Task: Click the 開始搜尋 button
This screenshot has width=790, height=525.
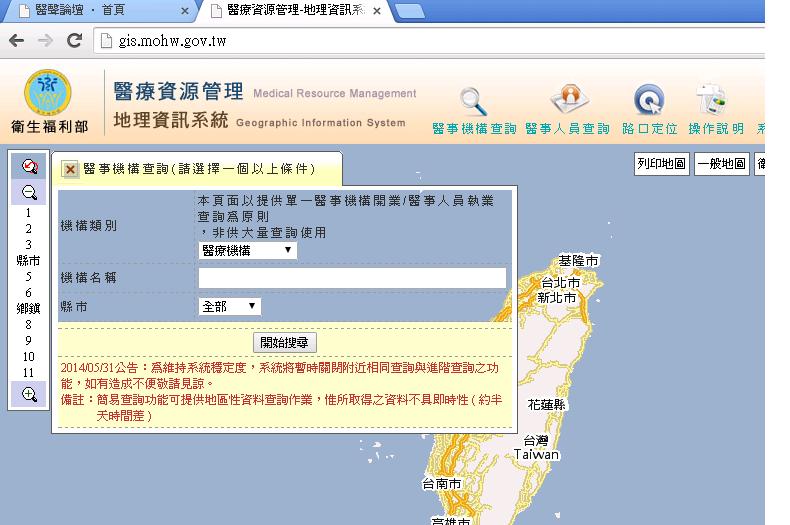Action: pos(285,343)
